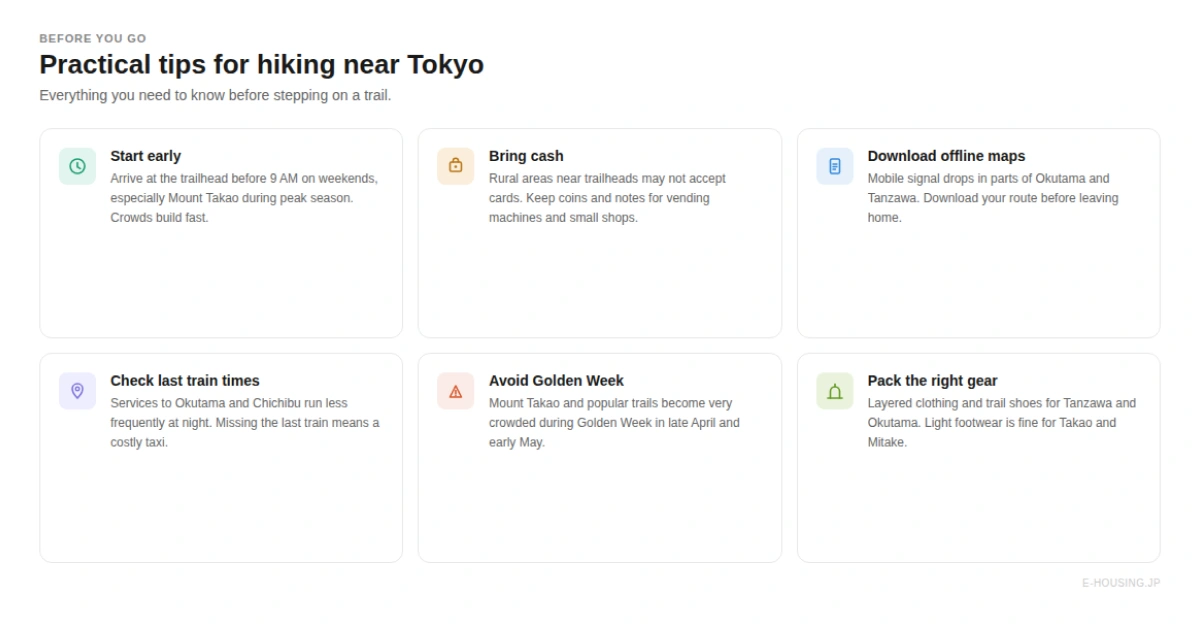Click the E-HOUSING.JP watermark link
The height and width of the screenshot is (630, 1200).
coord(1120,583)
